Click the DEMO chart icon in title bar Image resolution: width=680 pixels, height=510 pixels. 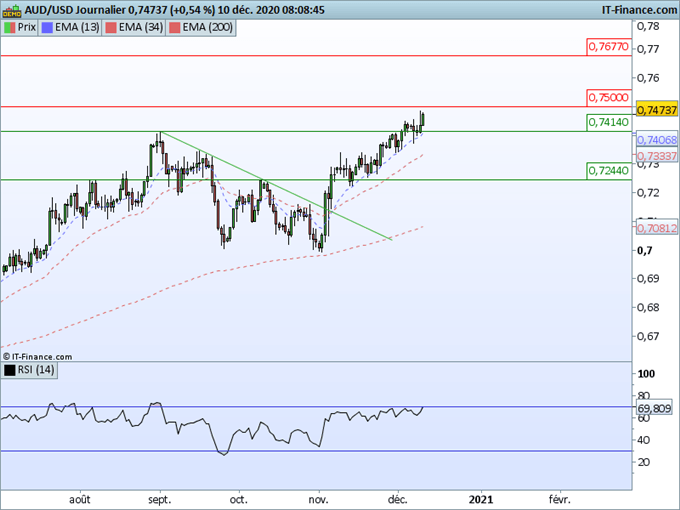[12, 10]
